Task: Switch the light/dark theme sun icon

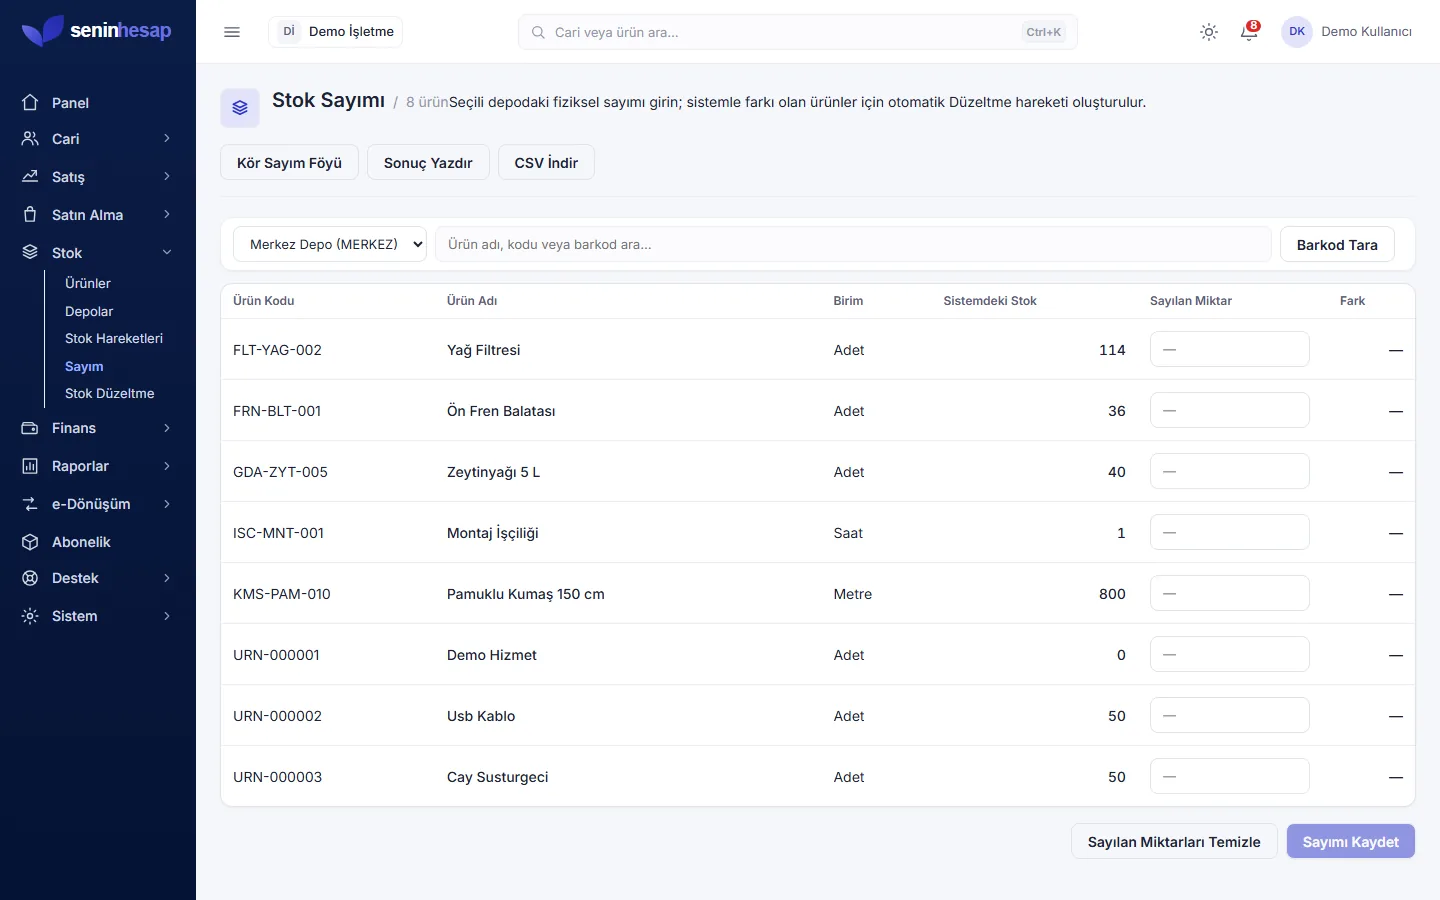Action: pos(1209,32)
